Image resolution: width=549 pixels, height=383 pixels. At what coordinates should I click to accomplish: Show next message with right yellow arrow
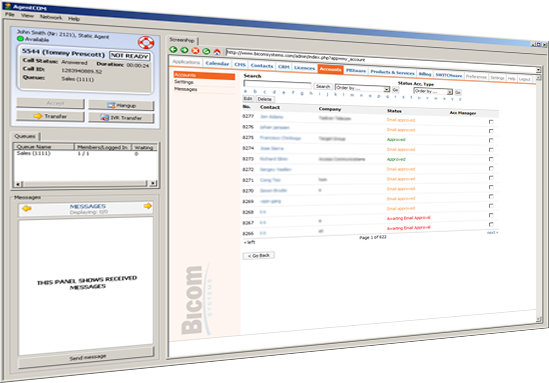(x=148, y=206)
